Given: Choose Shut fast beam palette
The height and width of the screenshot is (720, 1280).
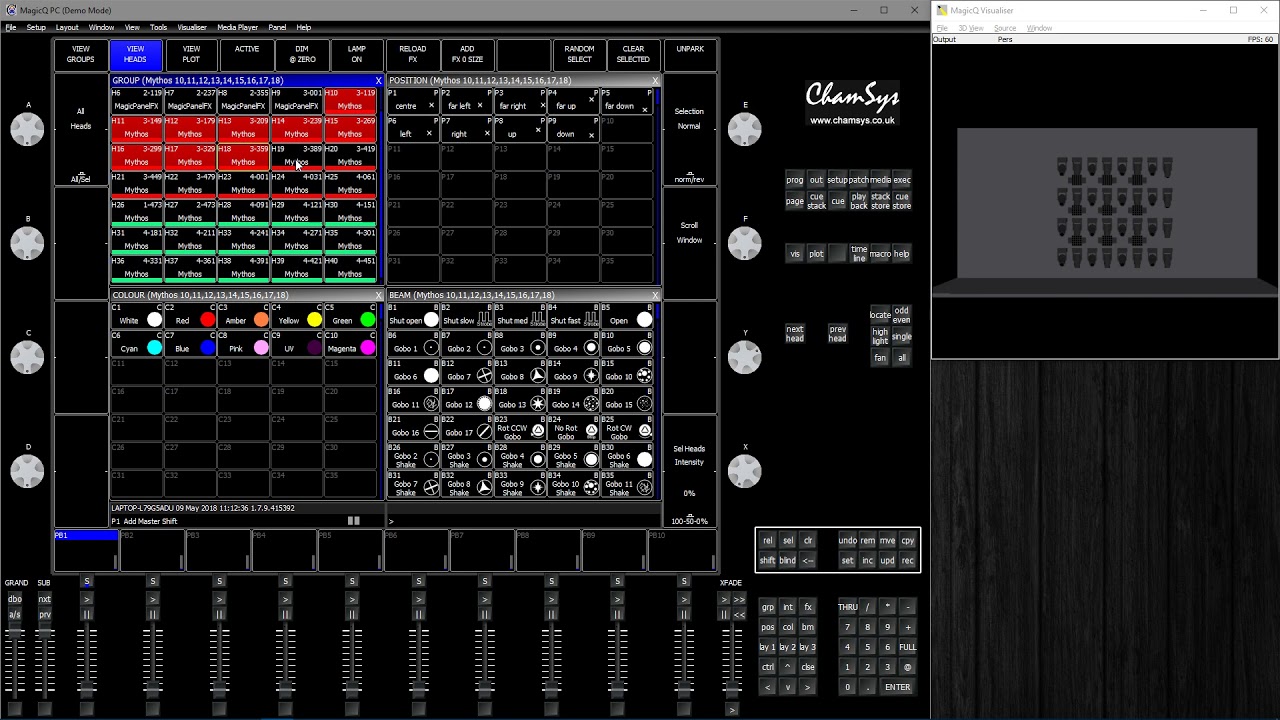Looking at the screenshot, I should tap(573, 316).
